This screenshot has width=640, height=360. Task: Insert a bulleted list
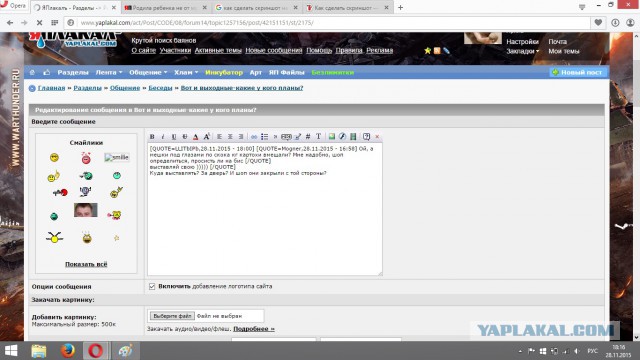pos(264,137)
